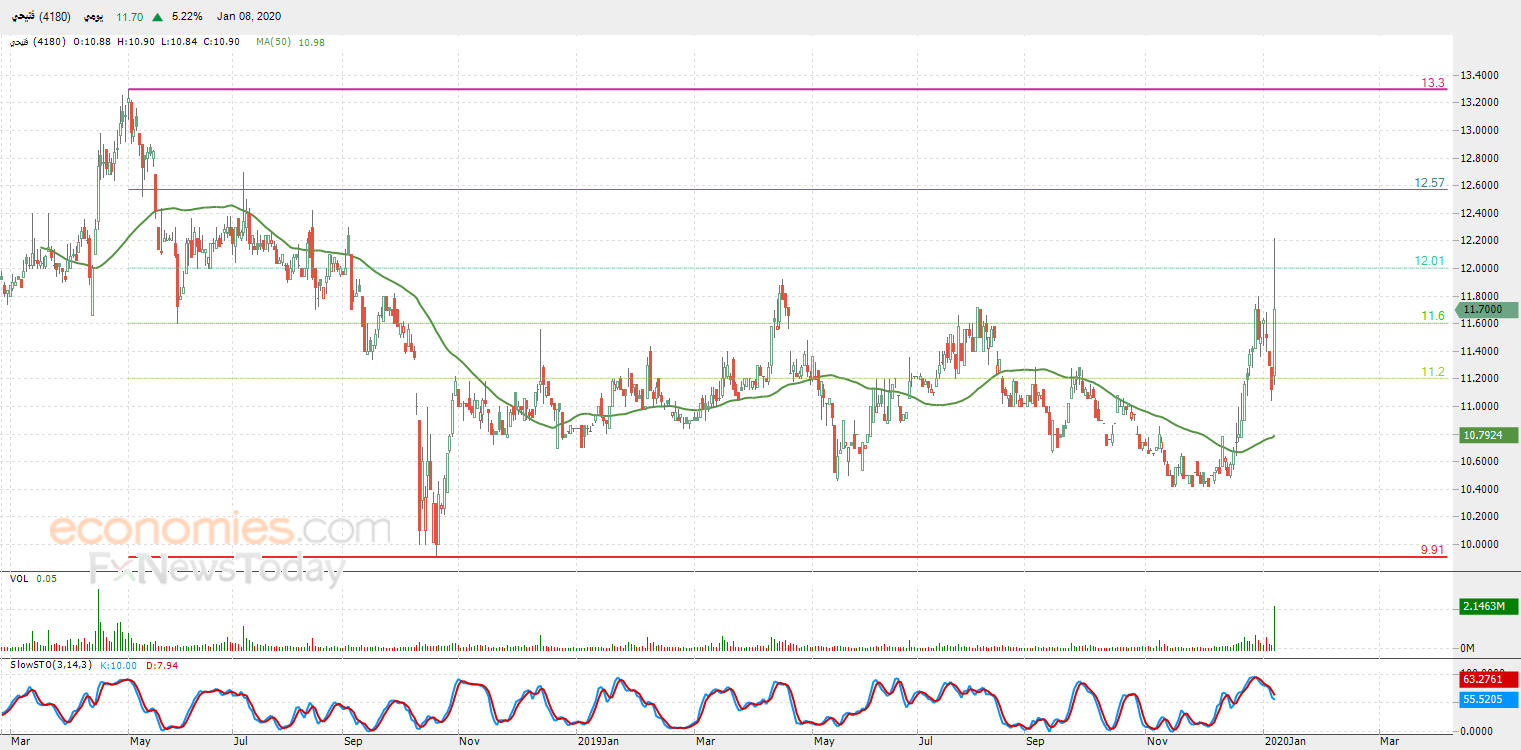Click the 12.57 level label
Viewport: 1521px width, 750px height.
(x=1430, y=183)
